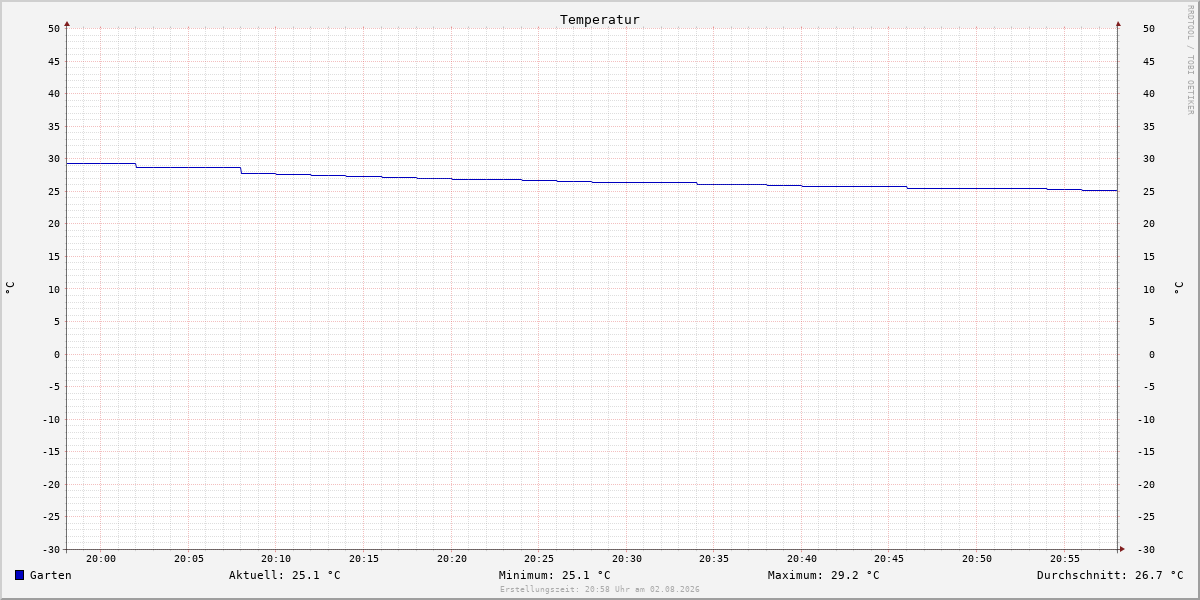Click the Temperatur chart title
The height and width of the screenshot is (600, 1200).
click(600, 19)
